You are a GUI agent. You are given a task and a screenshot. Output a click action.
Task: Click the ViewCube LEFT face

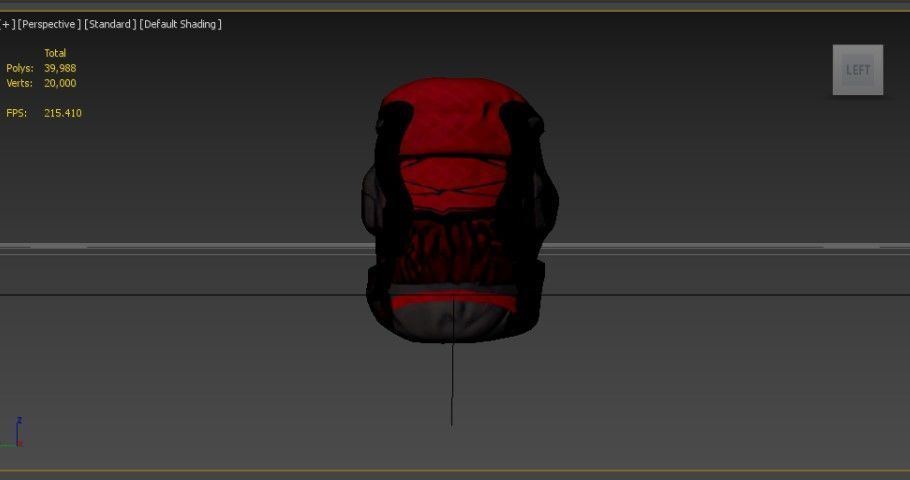point(858,70)
